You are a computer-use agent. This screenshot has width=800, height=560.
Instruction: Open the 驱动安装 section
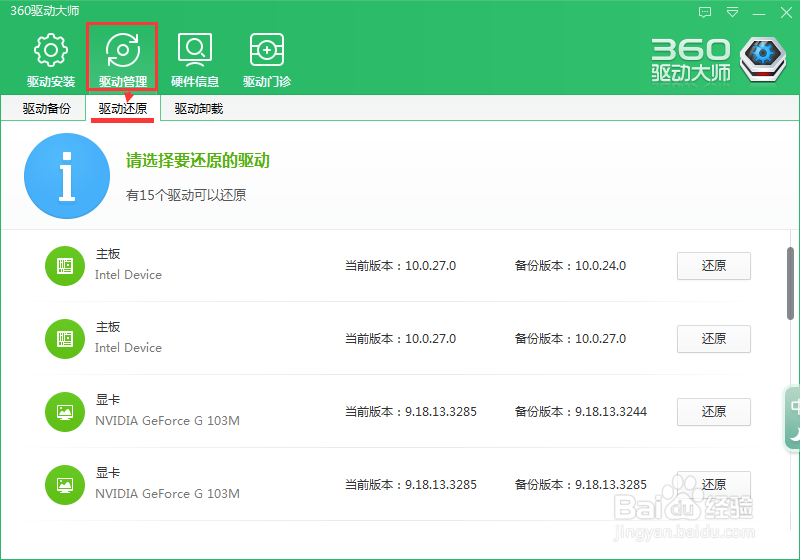tap(51, 60)
